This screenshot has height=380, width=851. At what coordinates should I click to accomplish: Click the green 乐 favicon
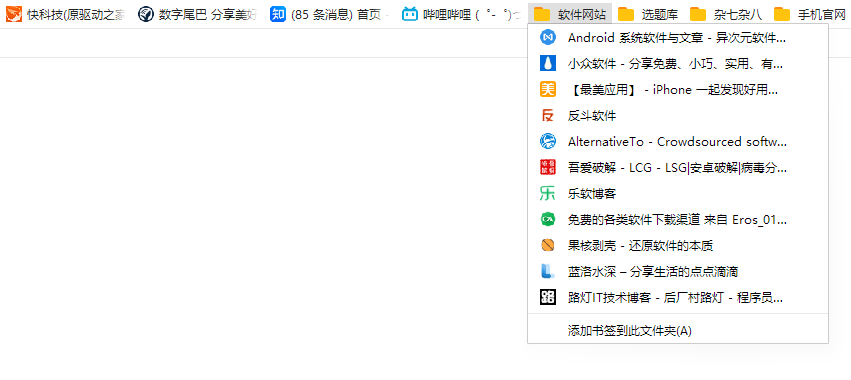coord(548,194)
